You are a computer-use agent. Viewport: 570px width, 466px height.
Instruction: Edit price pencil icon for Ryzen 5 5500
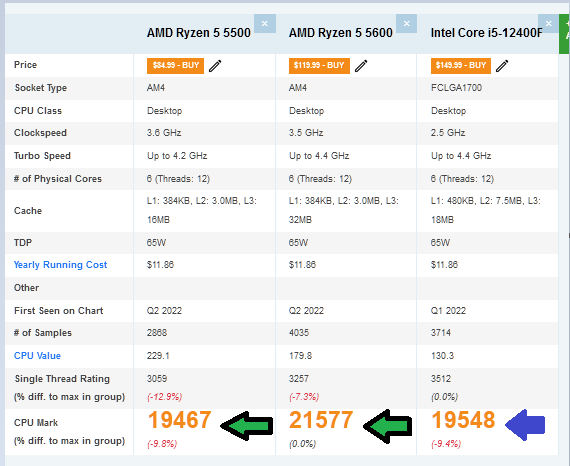(x=215, y=66)
